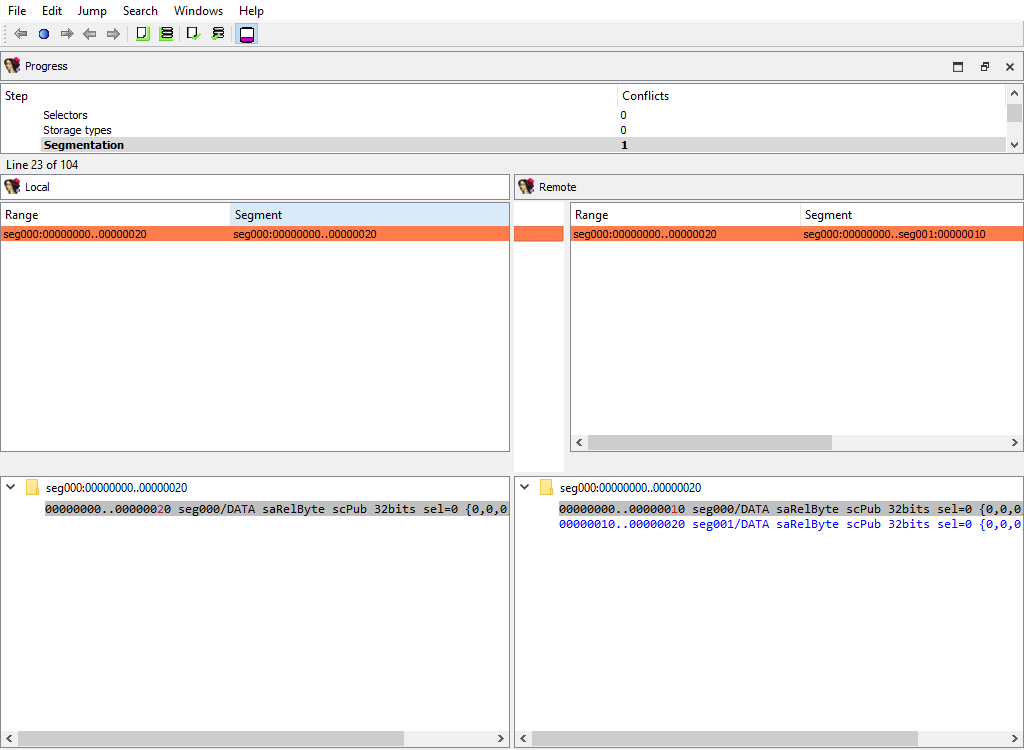Collapse the seg000 tree node in lower-right pane
The width and height of the screenshot is (1024, 750).
(524, 488)
